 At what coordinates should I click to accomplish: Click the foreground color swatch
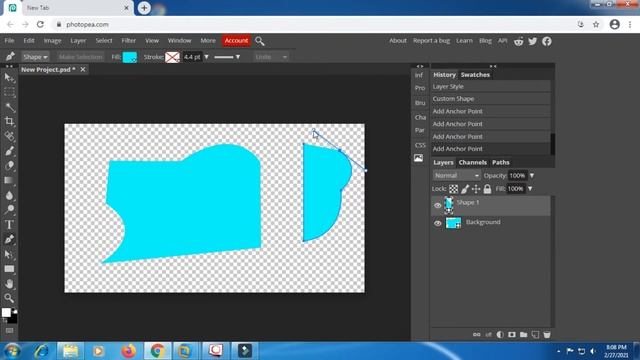pyautogui.click(x=6, y=313)
